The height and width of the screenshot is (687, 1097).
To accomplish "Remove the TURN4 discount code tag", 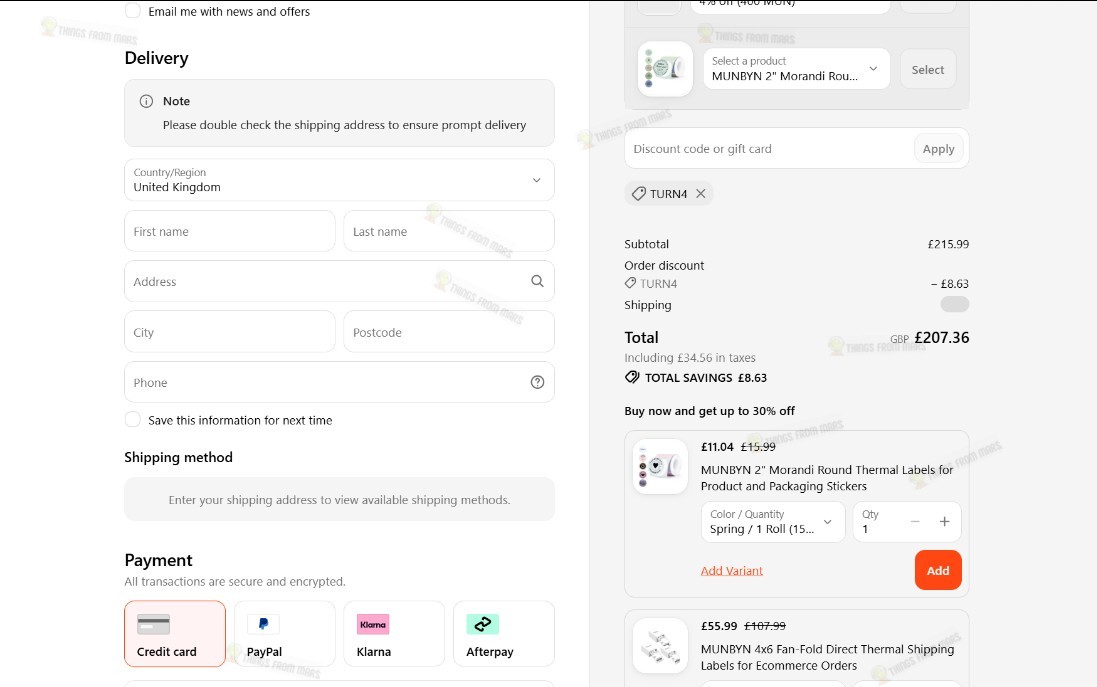I will point(701,194).
